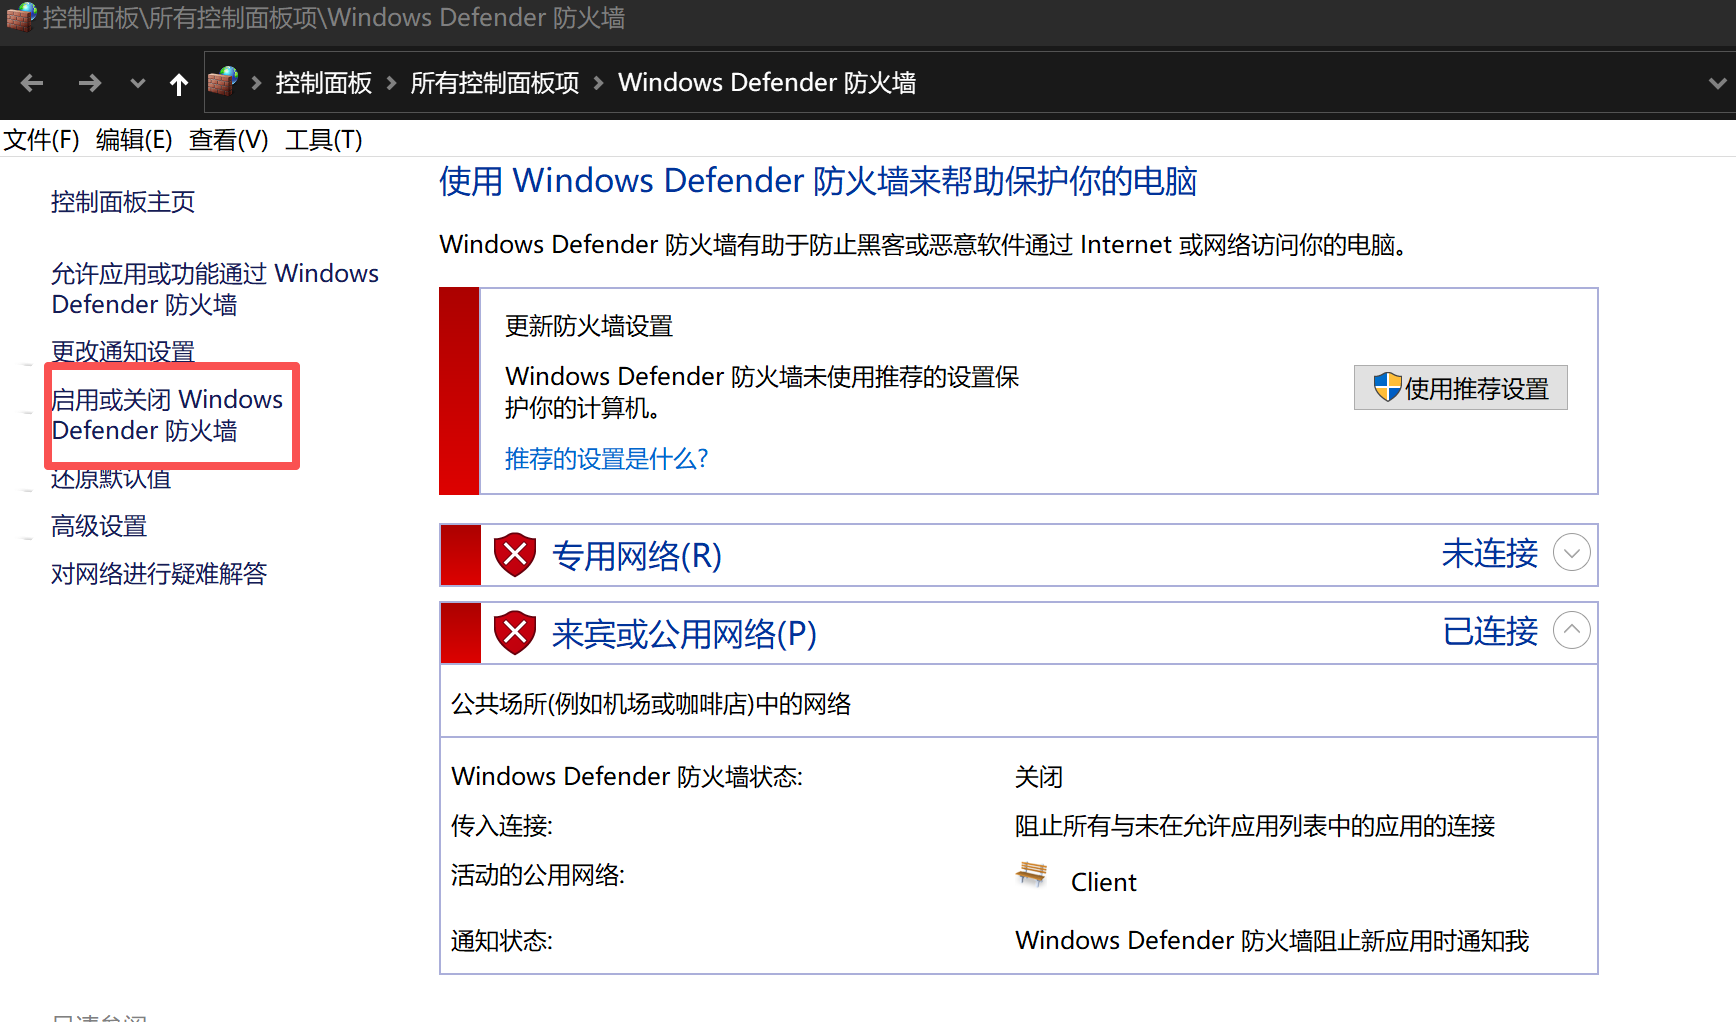Expand the 专用网络(R) section chevron
This screenshot has height=1022, width=1736.
tap(1571, 553)
